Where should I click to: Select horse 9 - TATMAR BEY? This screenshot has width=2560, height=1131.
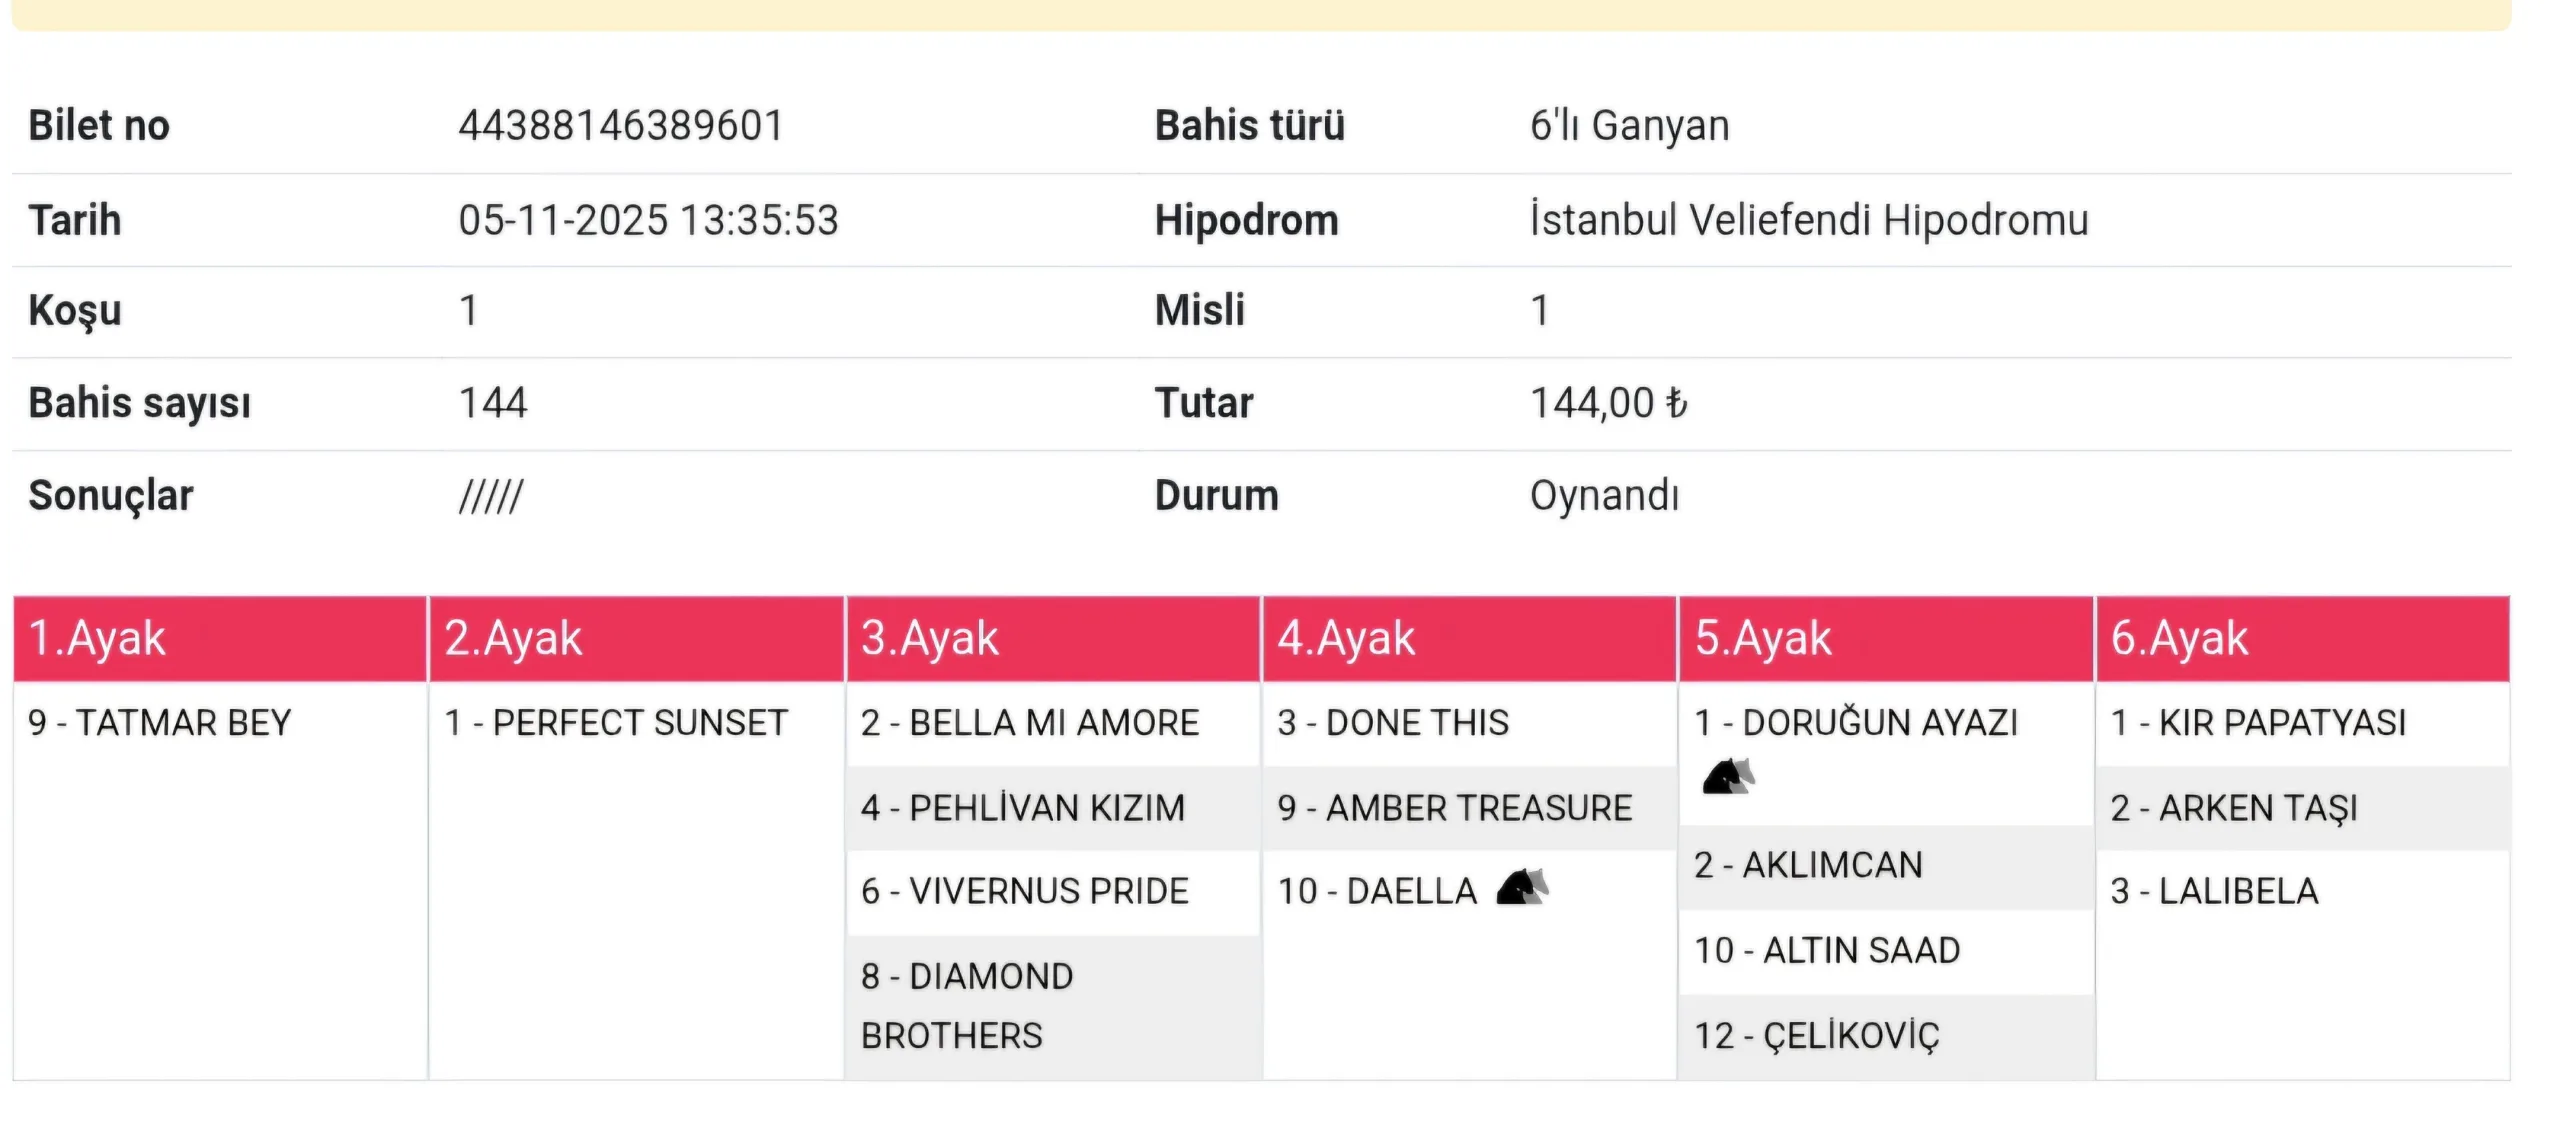160,723
